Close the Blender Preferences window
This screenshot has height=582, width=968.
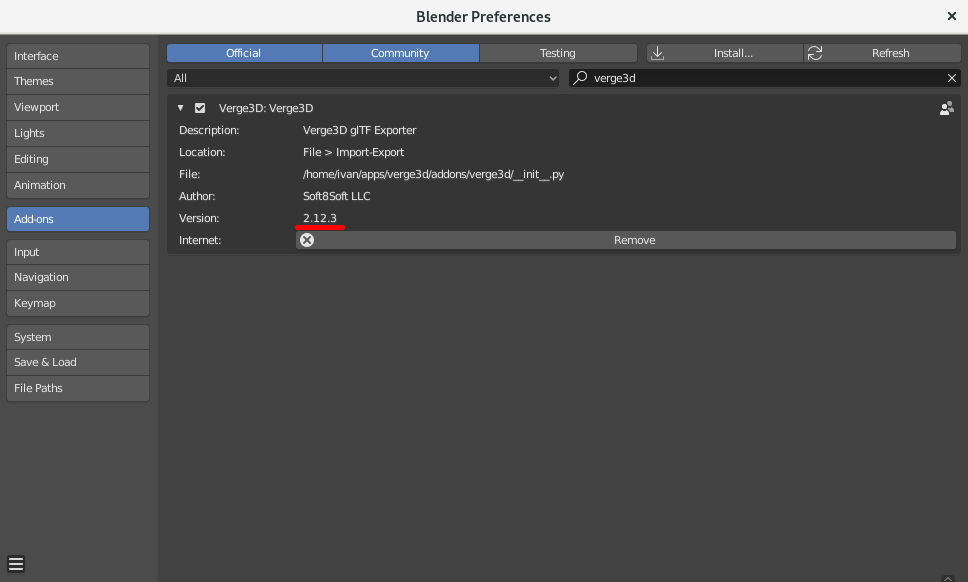(x=951, y=17)
